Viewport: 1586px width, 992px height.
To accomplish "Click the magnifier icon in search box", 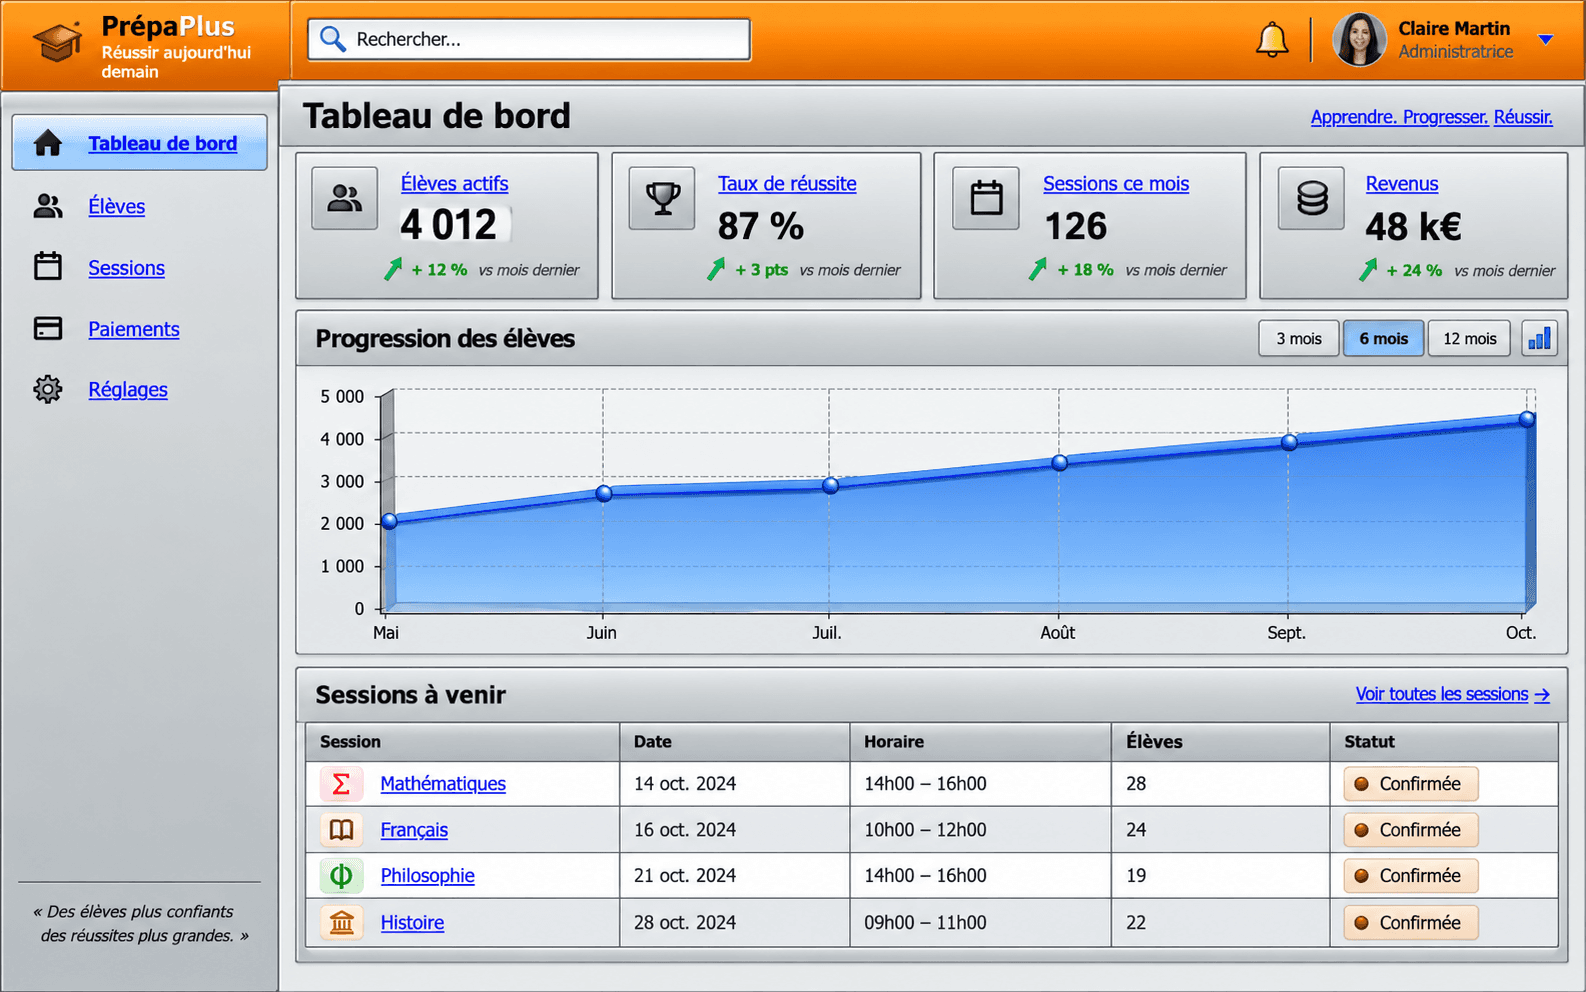I will [333, 39].
